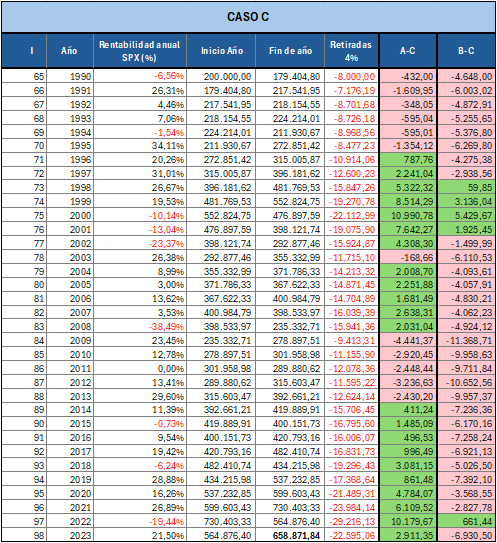
Task: Select the 34,11% return cell for 1995
Action: point(140,146)
